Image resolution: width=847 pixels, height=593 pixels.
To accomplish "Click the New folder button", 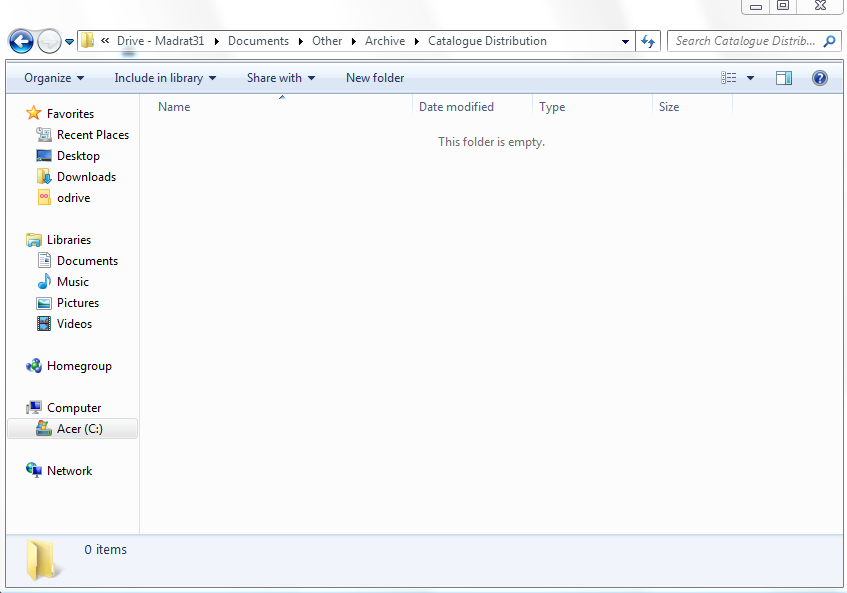I will point(375,78).
